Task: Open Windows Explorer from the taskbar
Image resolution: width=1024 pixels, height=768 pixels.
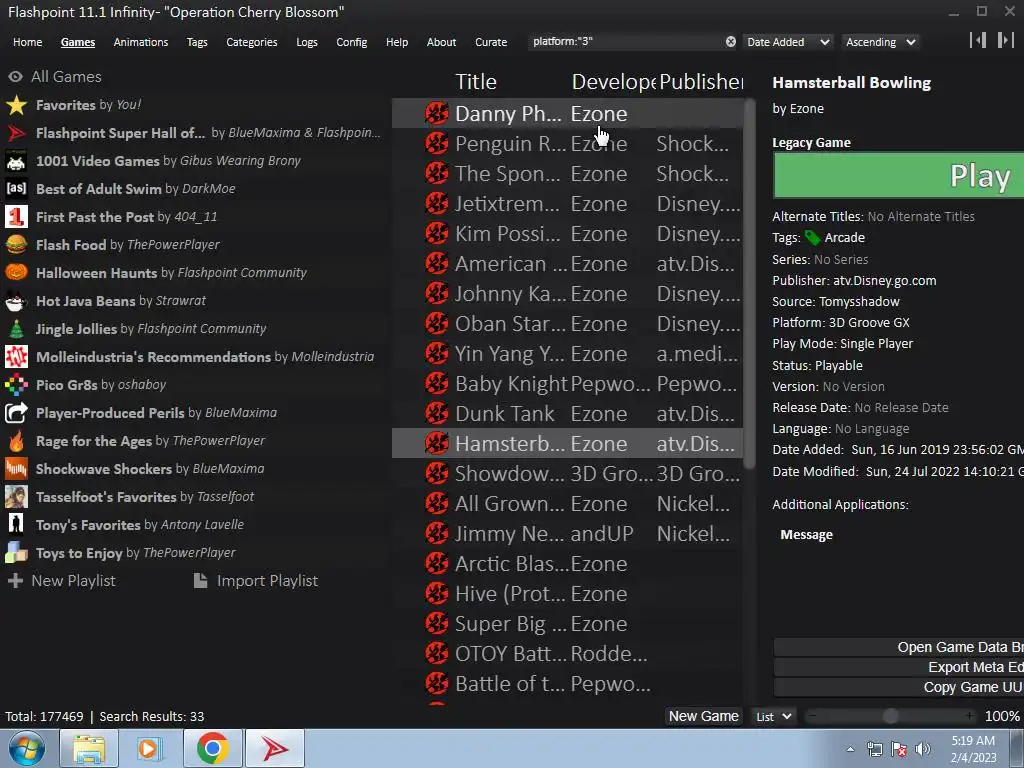Action: [x=89, y=748]
